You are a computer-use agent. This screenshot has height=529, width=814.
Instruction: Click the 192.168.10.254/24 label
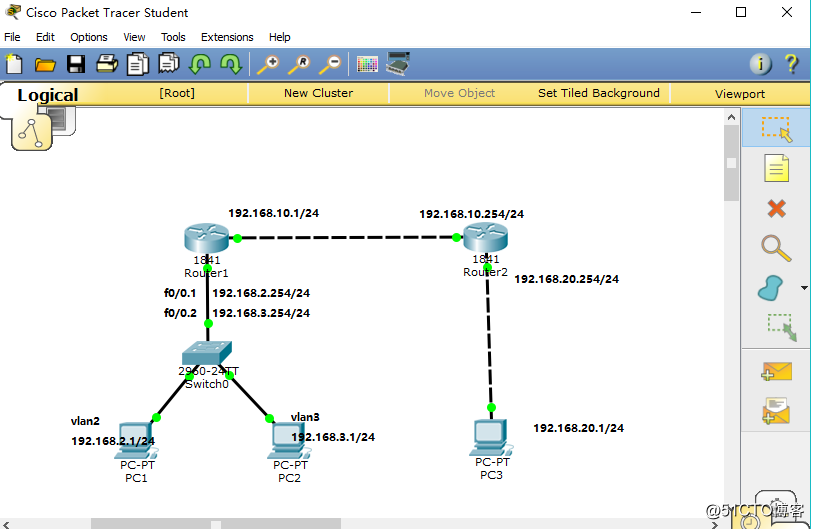coord(471,214)
